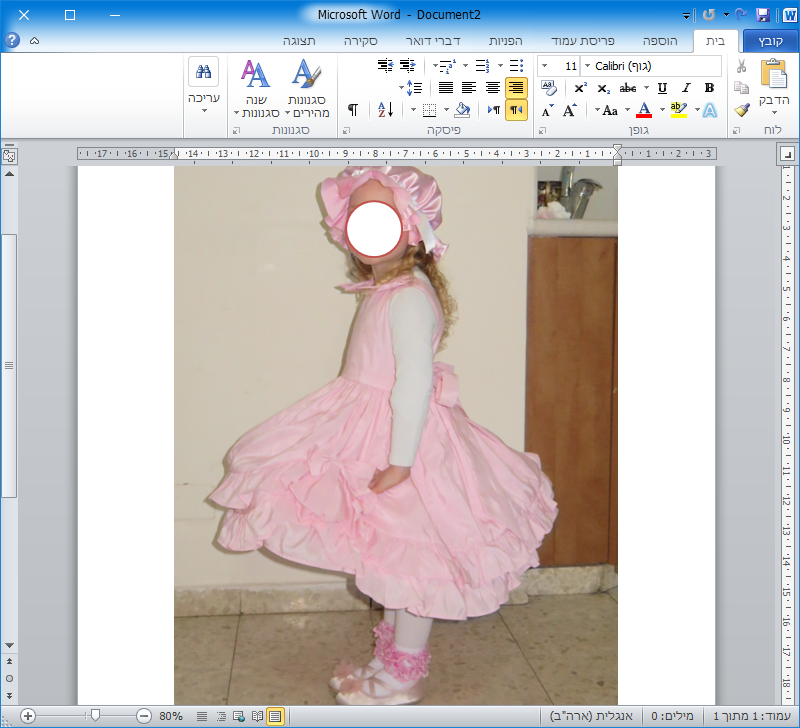The height and width of the screenshot is (728, 800).
Task: Open font size dropdown arrow
Action: (544, 66)
